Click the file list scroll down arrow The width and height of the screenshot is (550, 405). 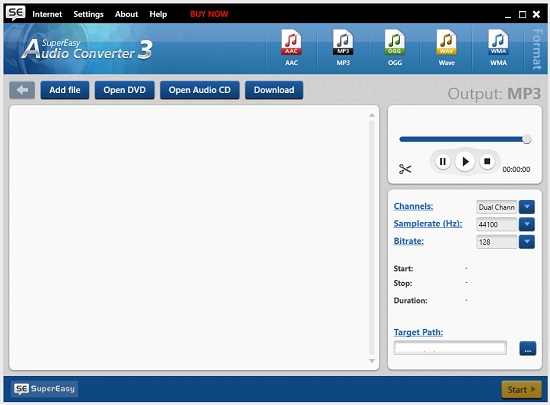click(x=372, y=361)
